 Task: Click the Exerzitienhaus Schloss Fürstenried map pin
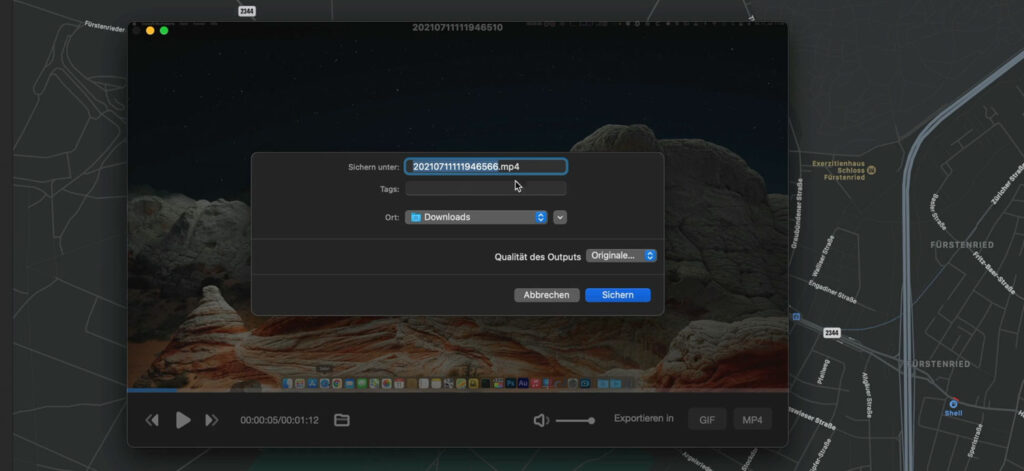(870, 170)
